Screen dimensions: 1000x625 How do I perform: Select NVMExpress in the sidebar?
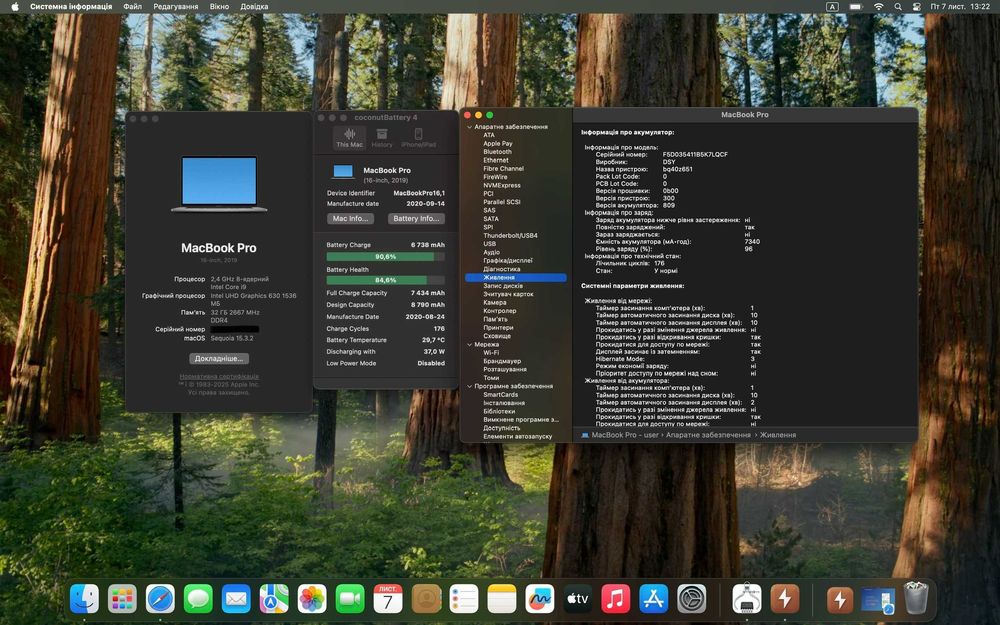tap(502, 185)
